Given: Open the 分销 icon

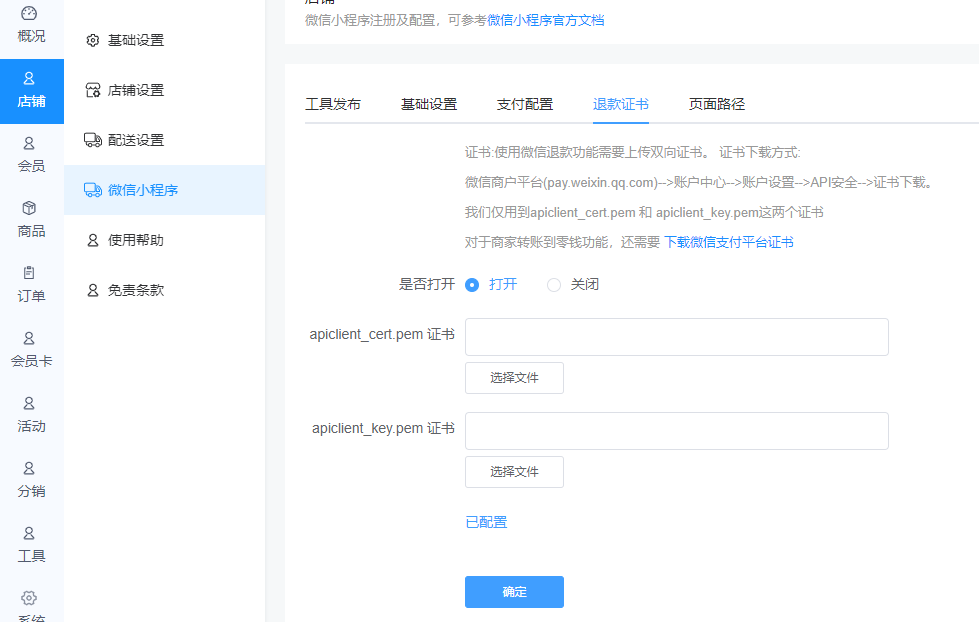Looking at the screenshot, I should [29, 468].
